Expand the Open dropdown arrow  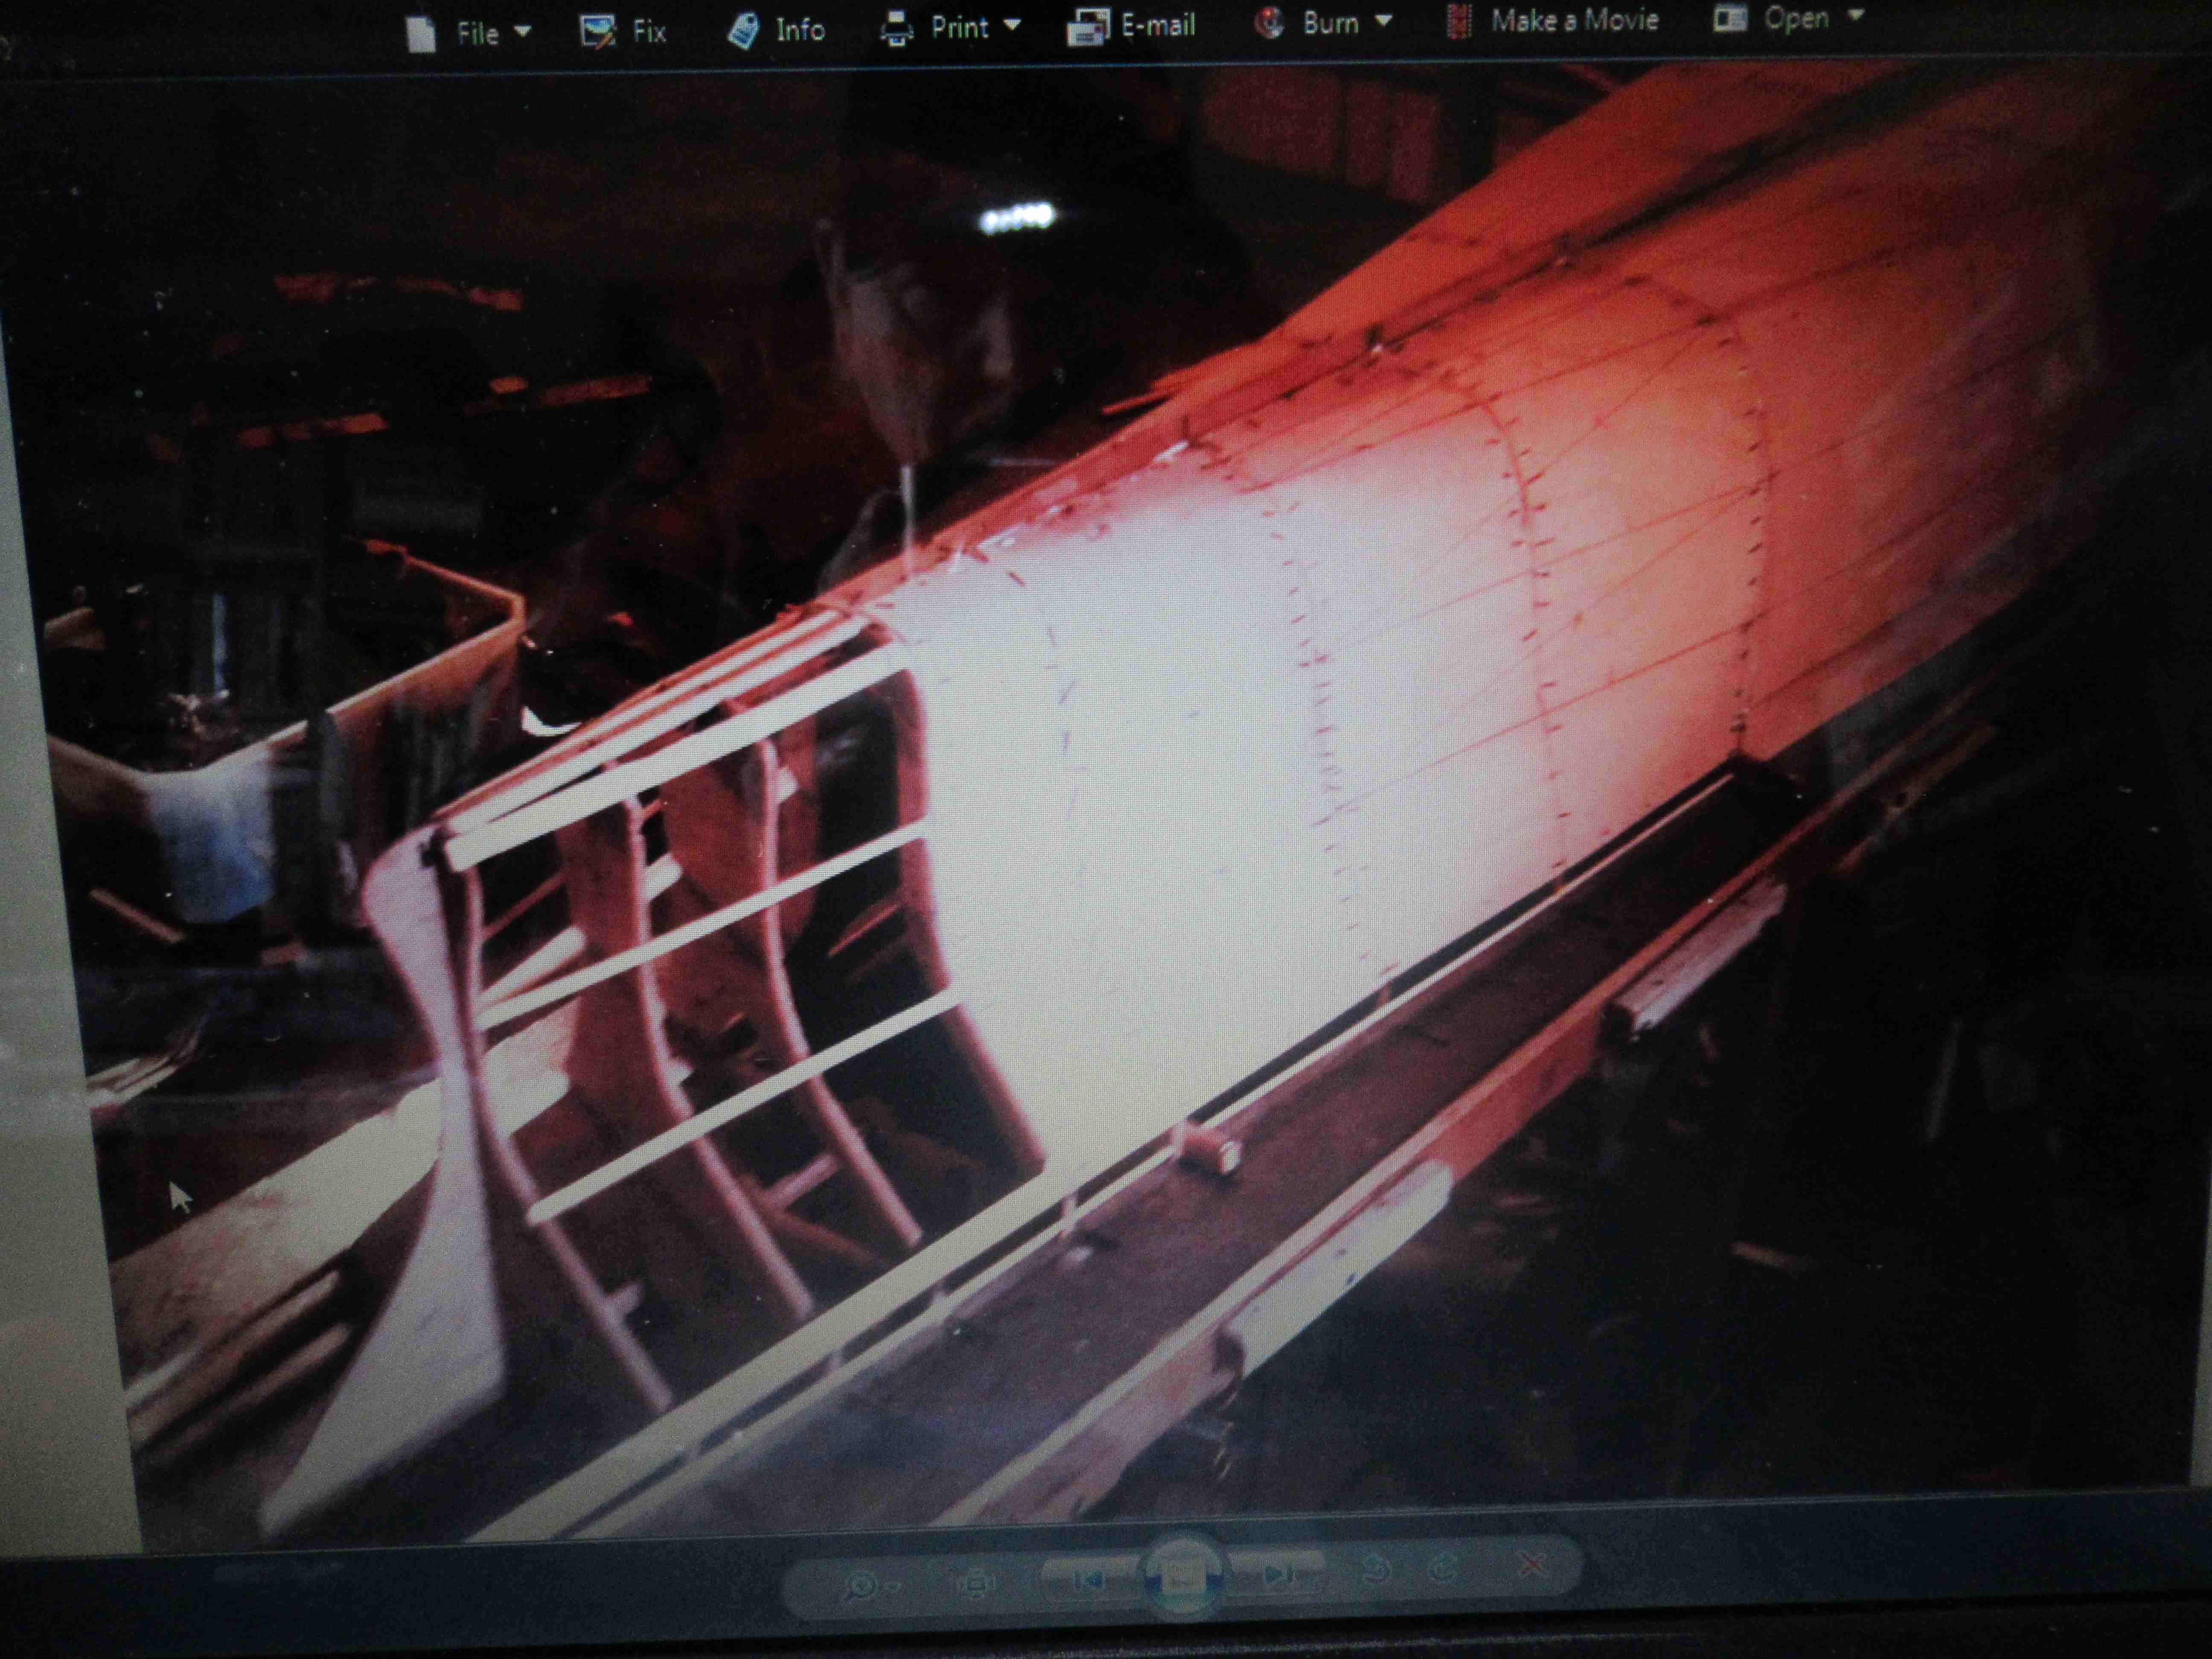pyautogui.click(x=1856, y=16)
